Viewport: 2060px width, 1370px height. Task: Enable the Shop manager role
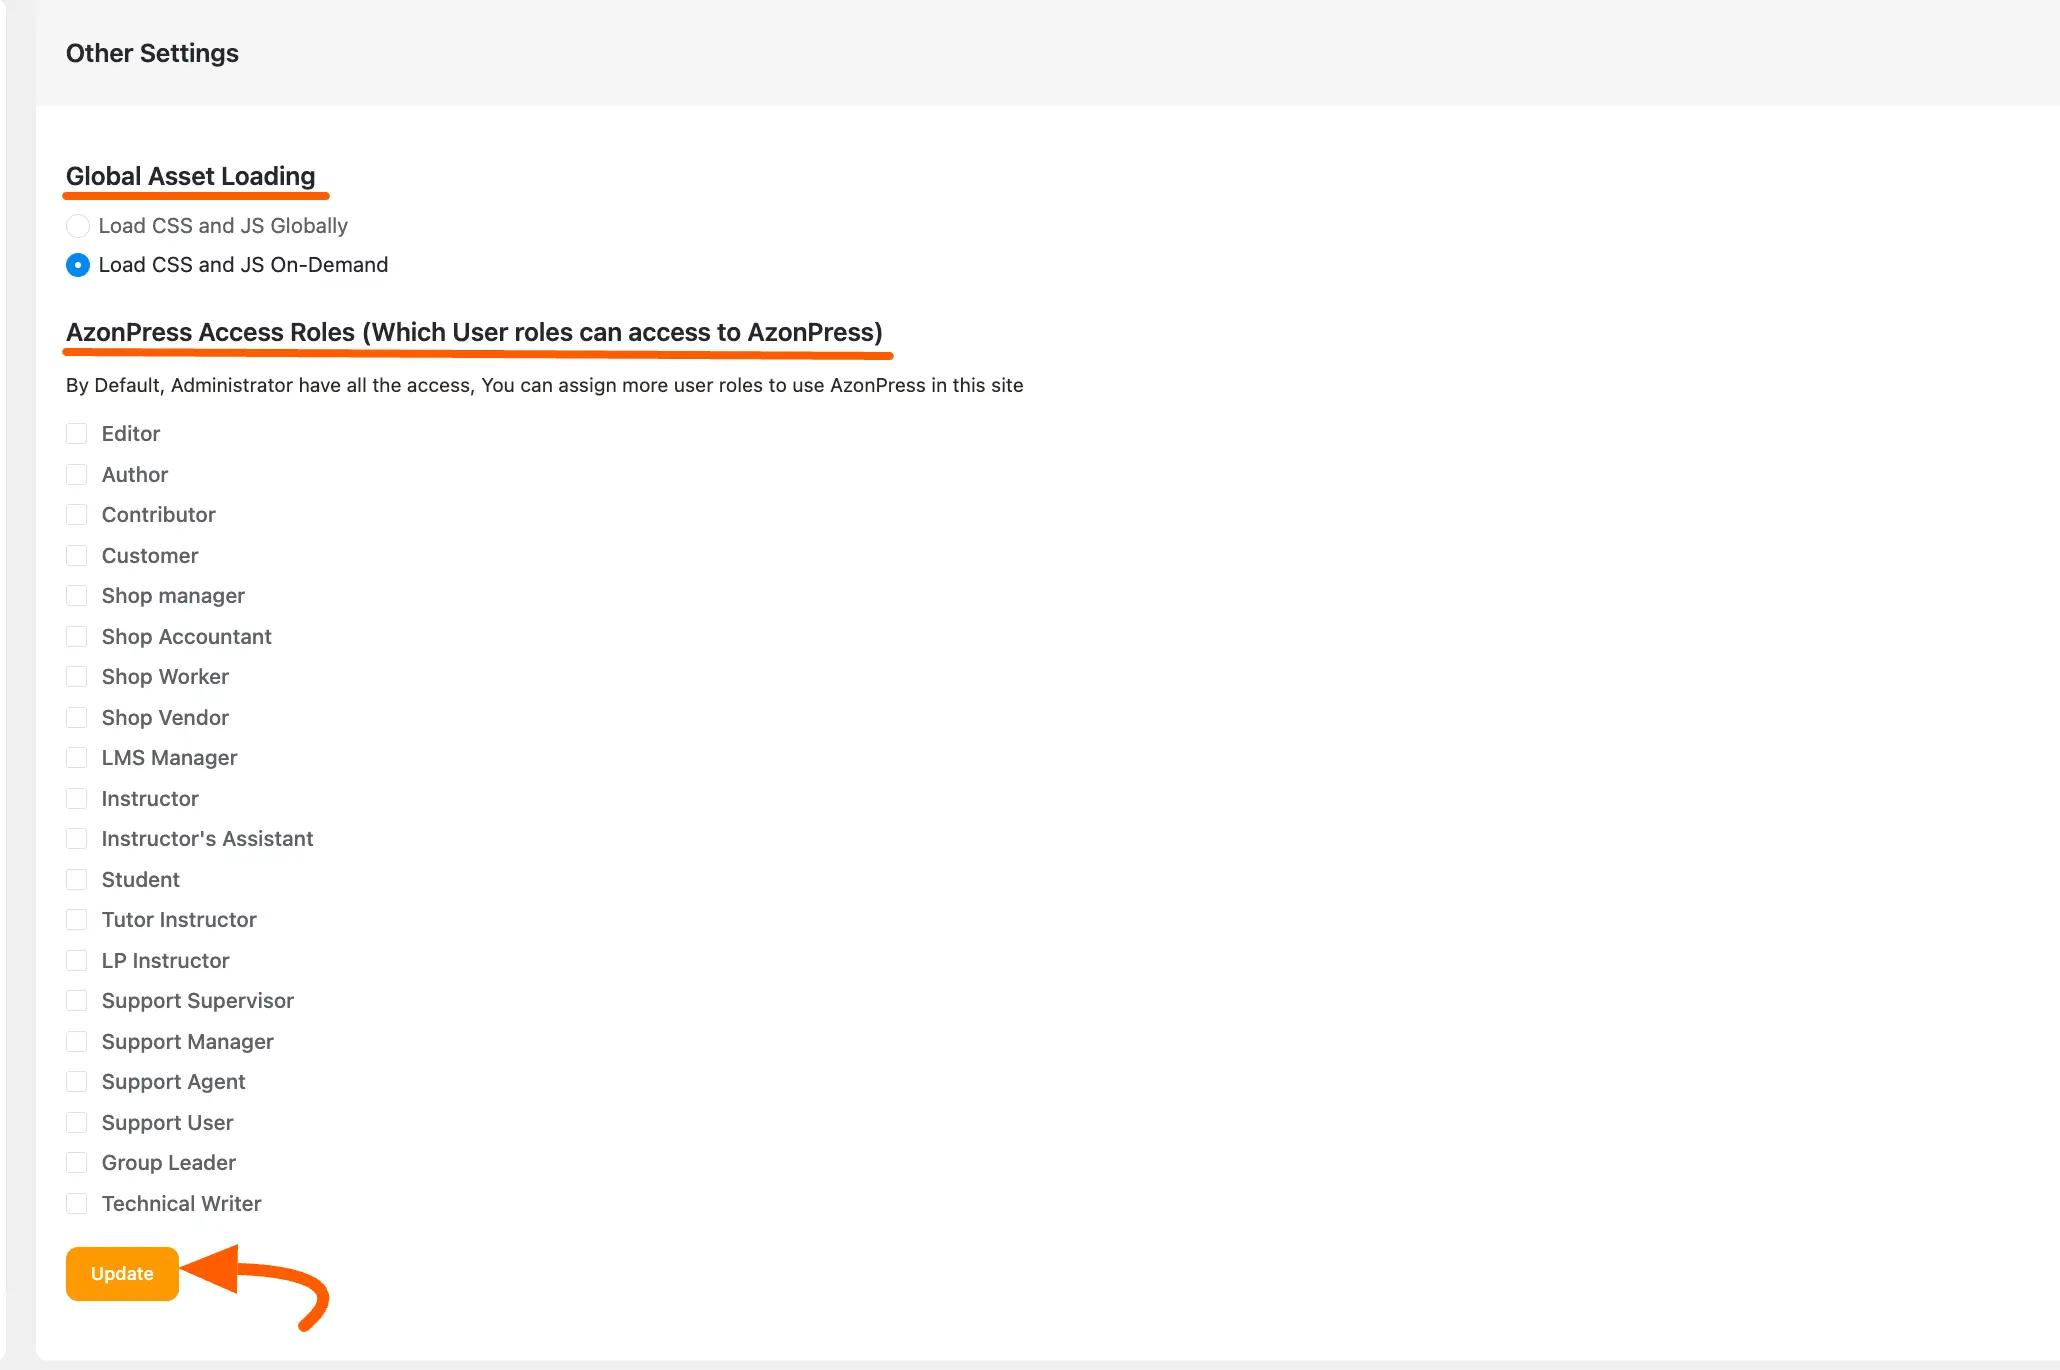(x=77, y=595)
